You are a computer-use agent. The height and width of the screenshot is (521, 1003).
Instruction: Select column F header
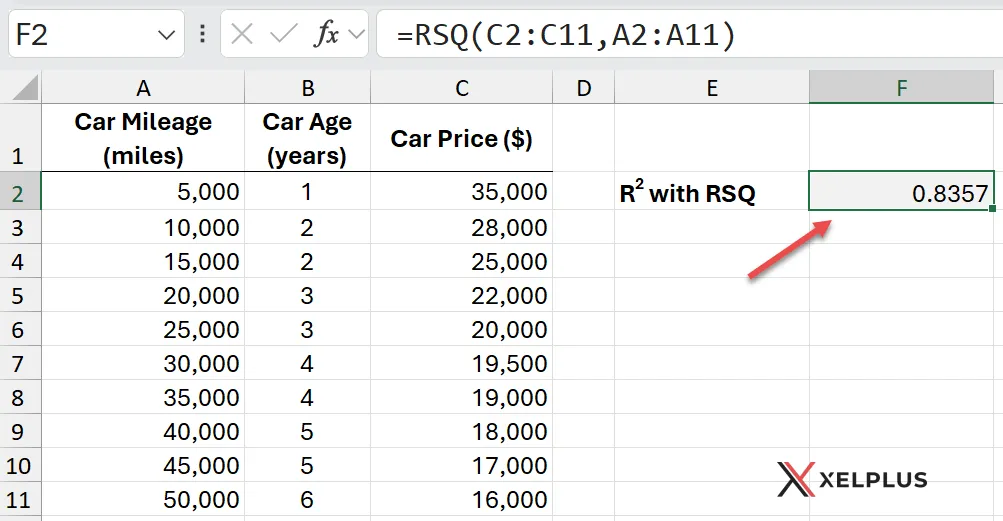[x=901, y=88]
